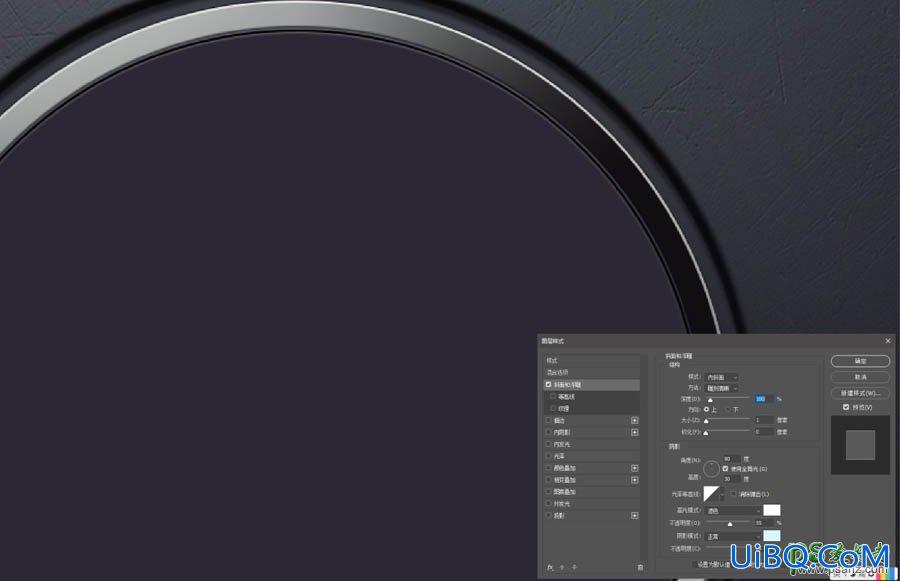The image size is (900, 581).
Task: Click the soften value input field
Action: 764,432
